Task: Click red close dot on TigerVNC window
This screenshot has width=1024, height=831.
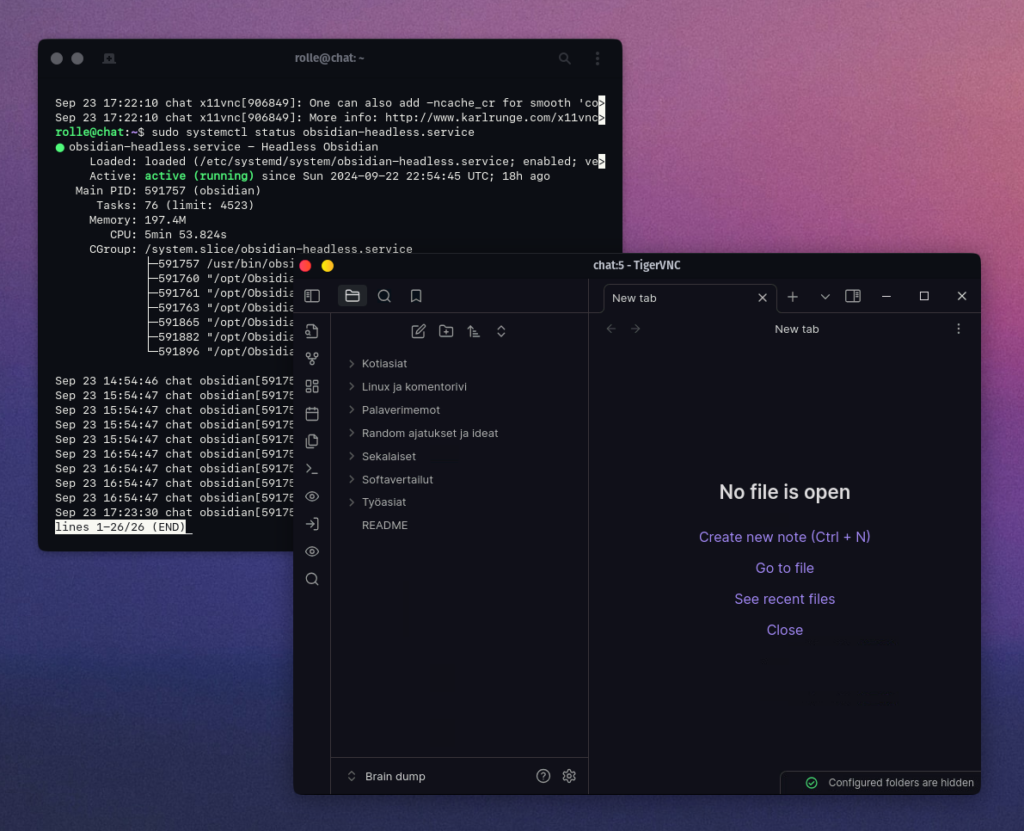Action: click(305, 266)
